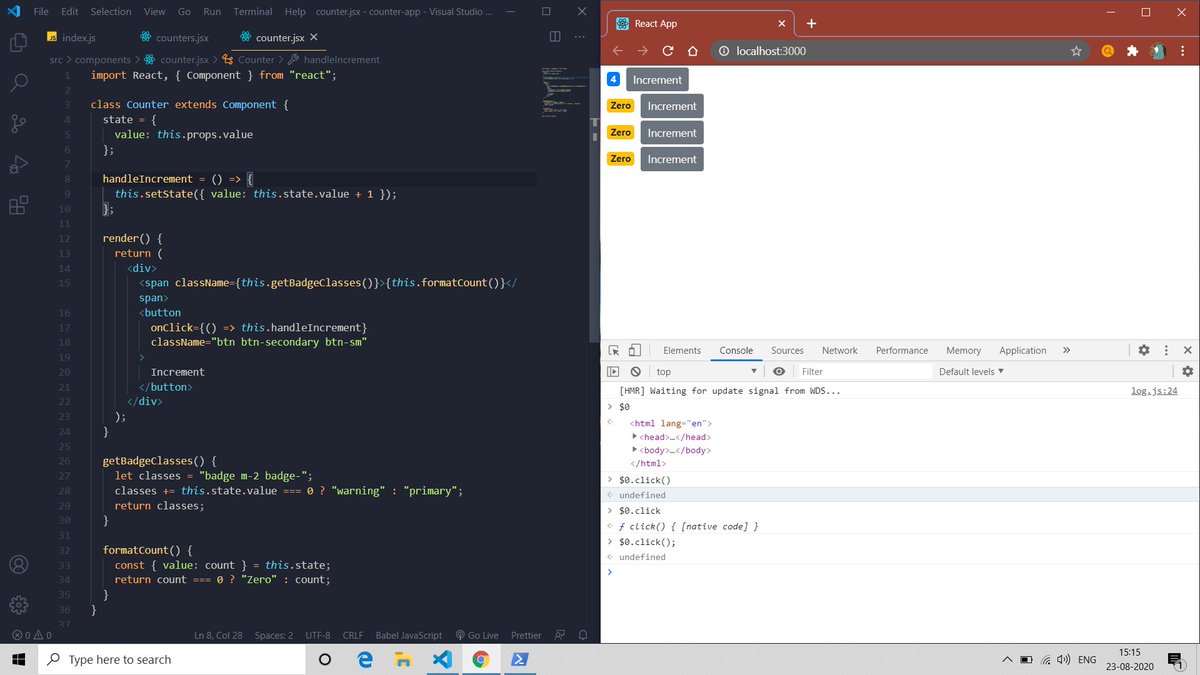Reload the localhost:3000 page
The image size is (1200, 675).
(667, 51)
